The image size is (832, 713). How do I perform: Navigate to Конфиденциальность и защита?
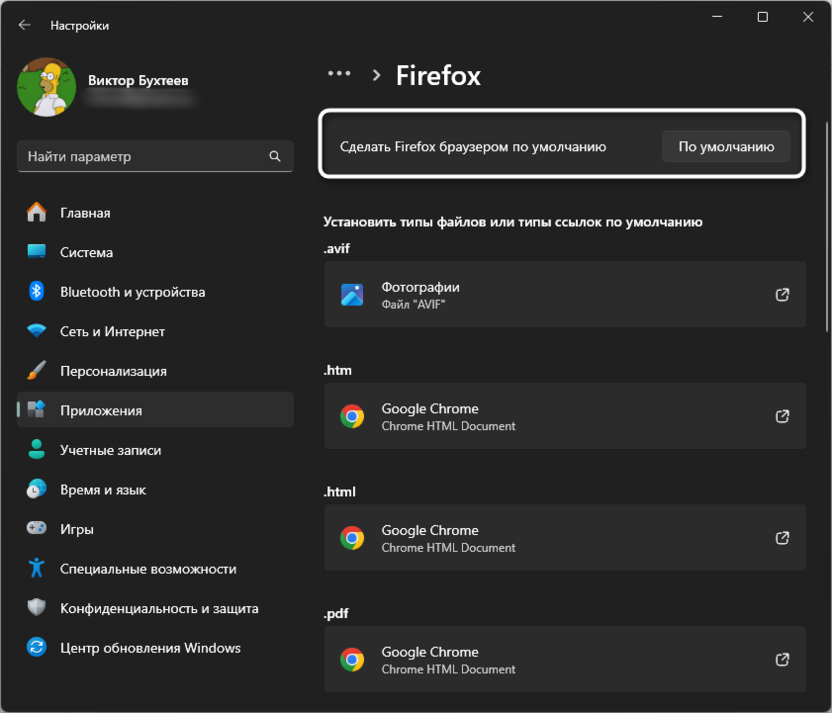point(159,608)
